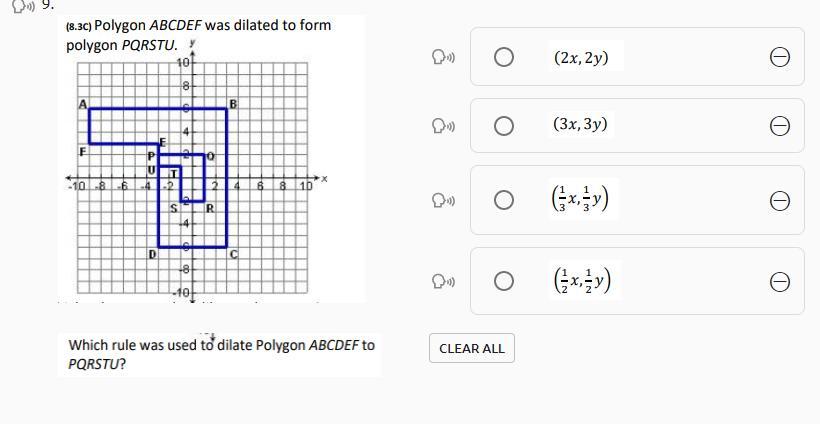Click the one-half x, one-half y expression text

point(581,282)
